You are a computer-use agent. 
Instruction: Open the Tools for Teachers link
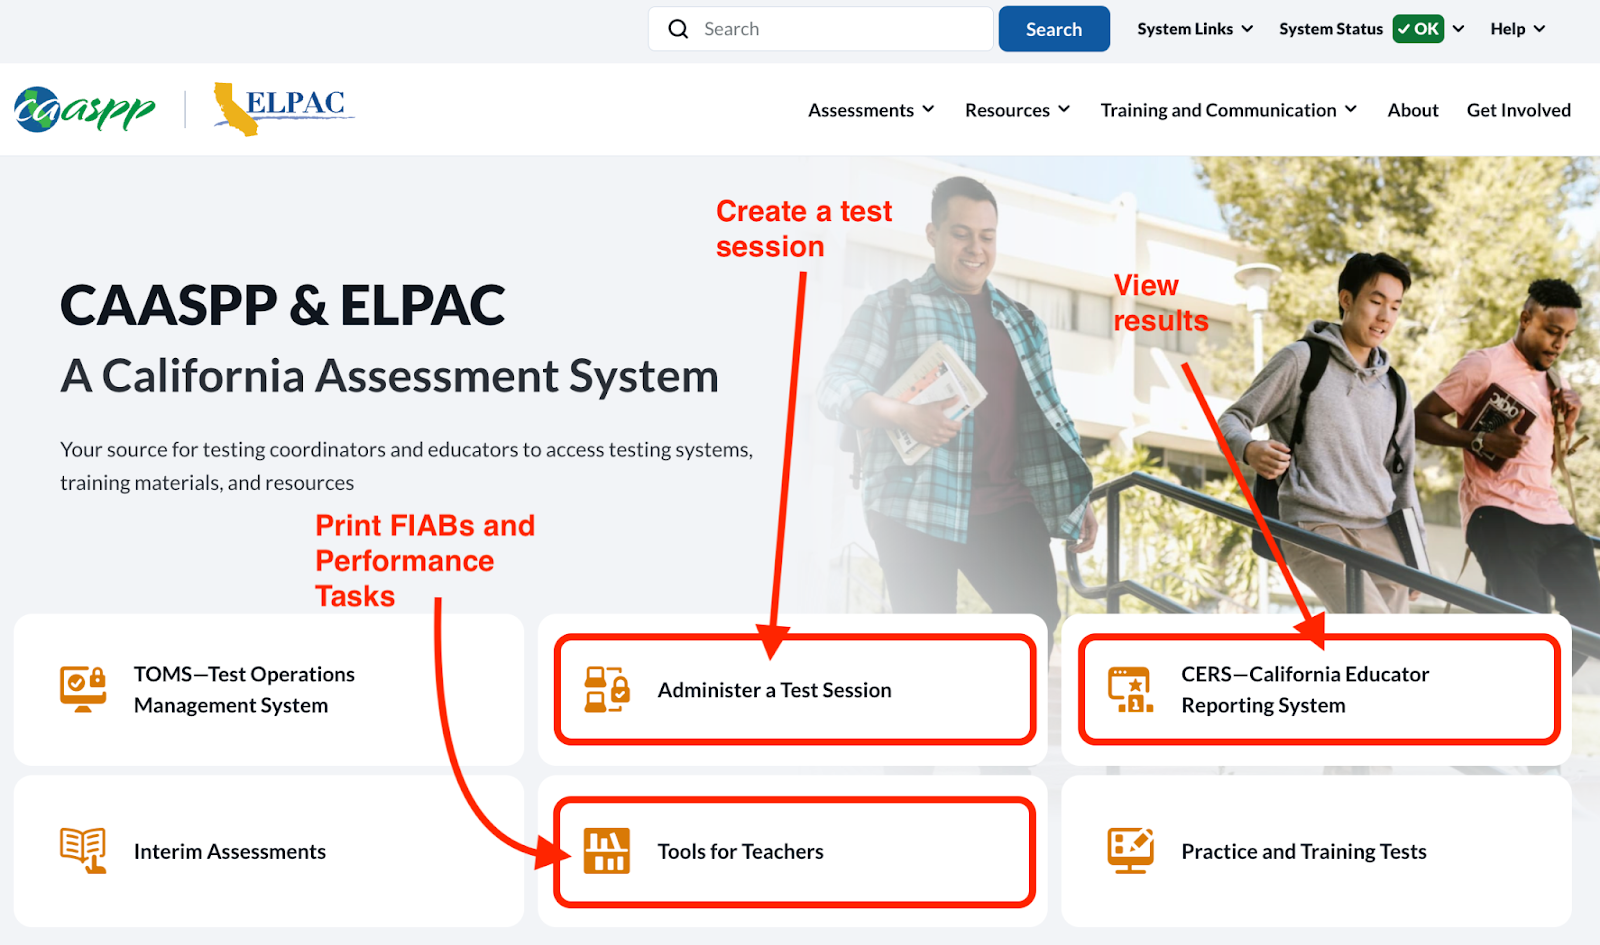coord(793,851)
